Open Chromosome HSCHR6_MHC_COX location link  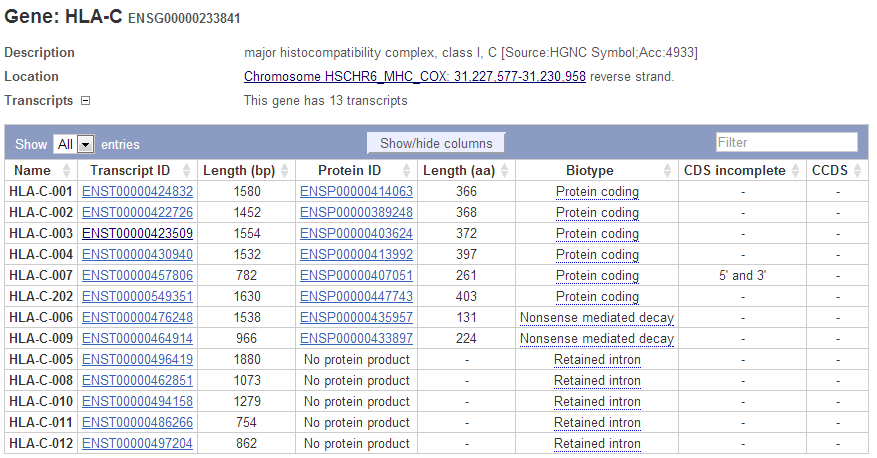pyautogui.click(x=415, y=77)
